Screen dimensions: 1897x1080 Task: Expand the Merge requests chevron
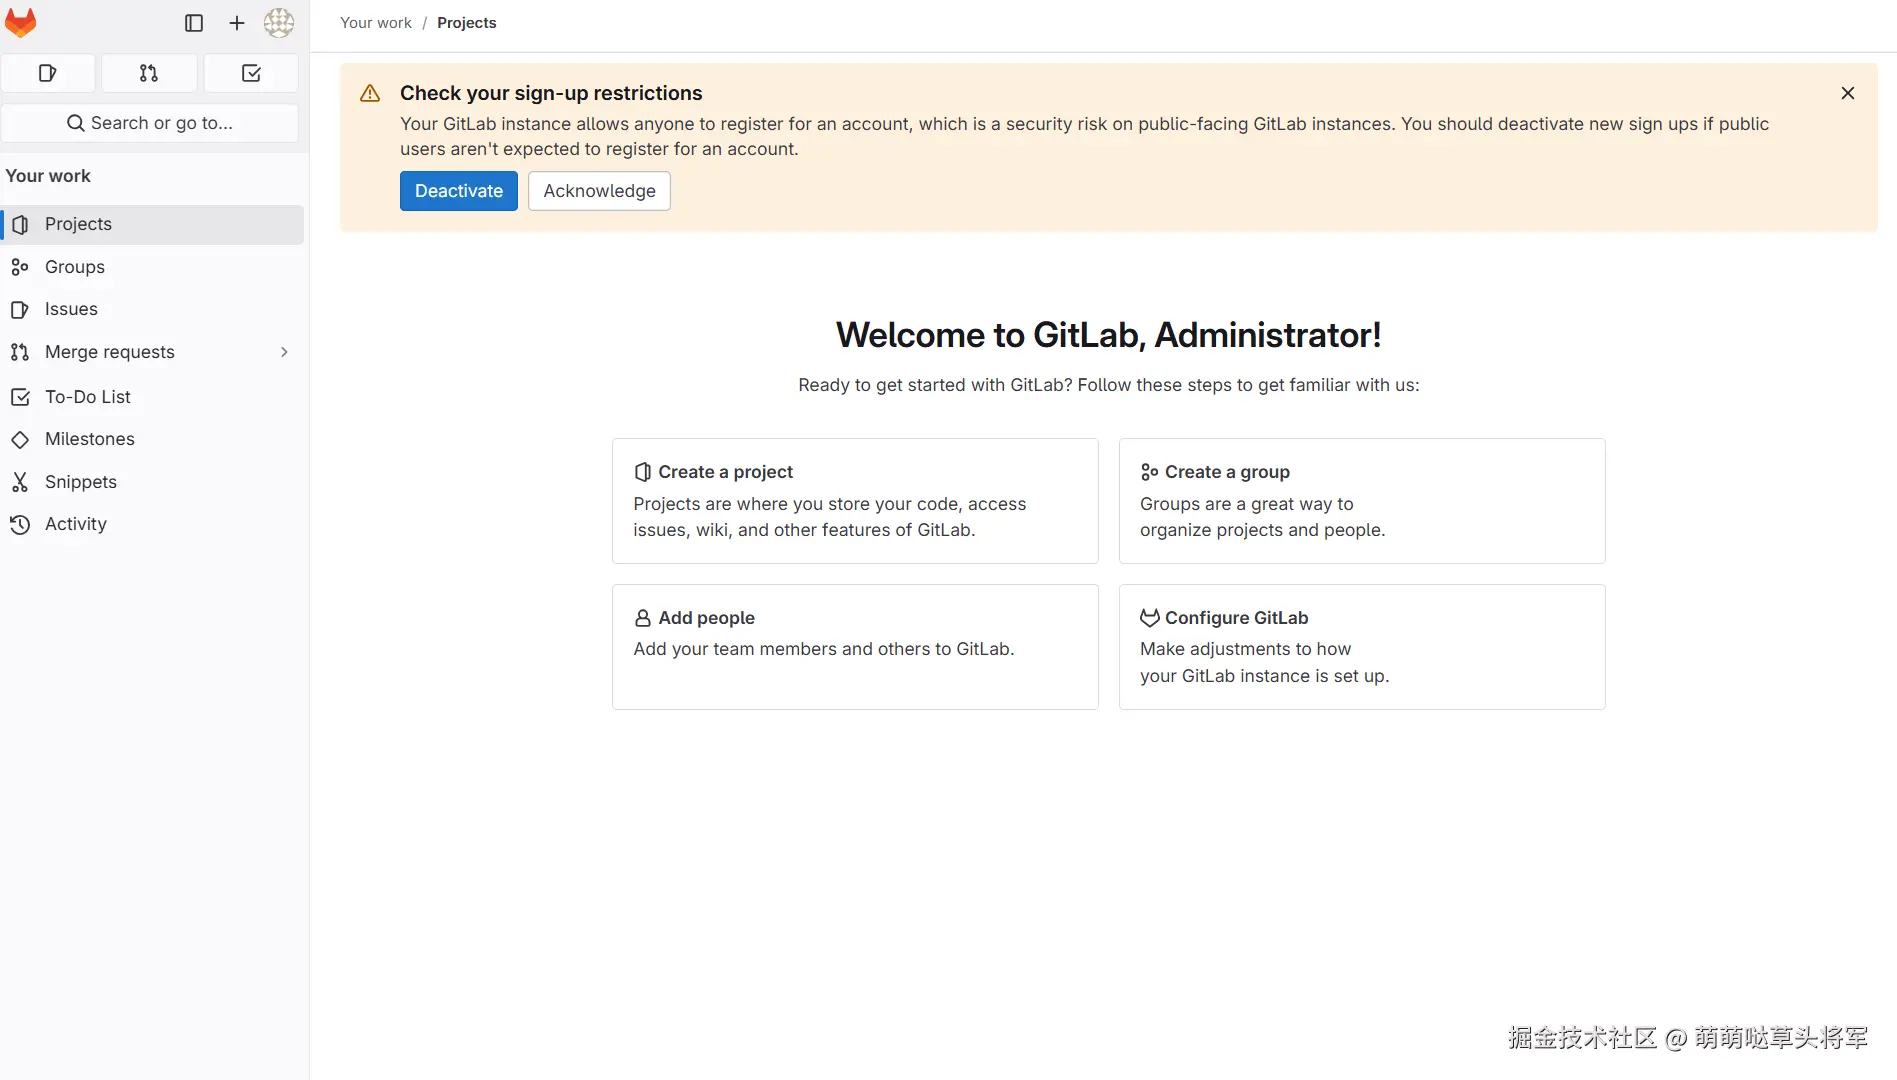point(284,352)
